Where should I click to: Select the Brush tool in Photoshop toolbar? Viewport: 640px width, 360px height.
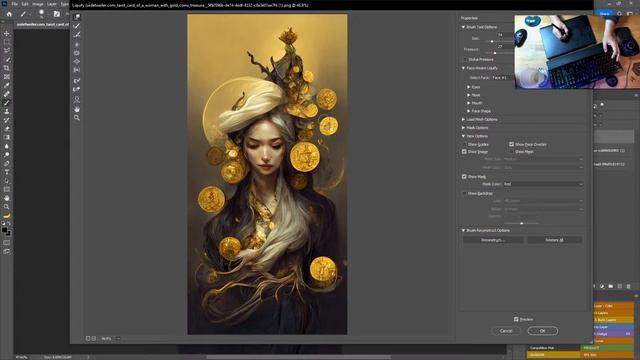7,103
